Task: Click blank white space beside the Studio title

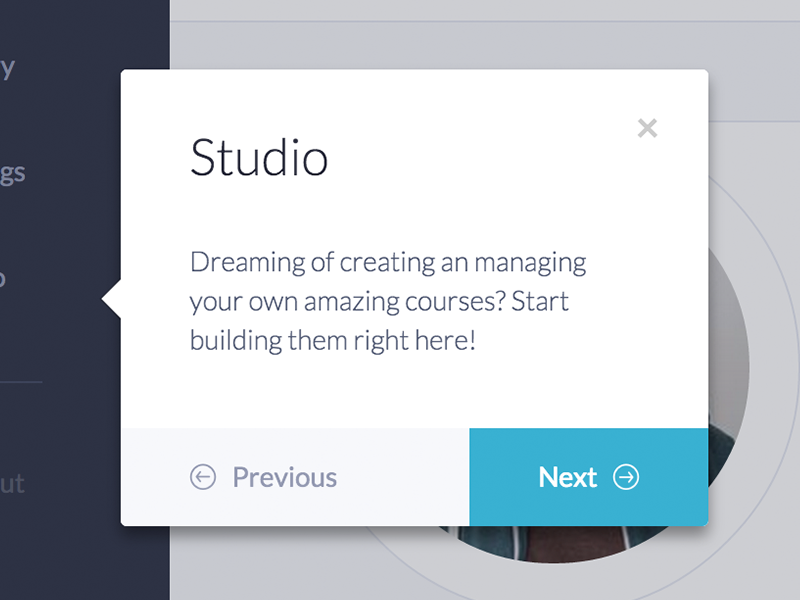Action: click(x=480, y=158)
